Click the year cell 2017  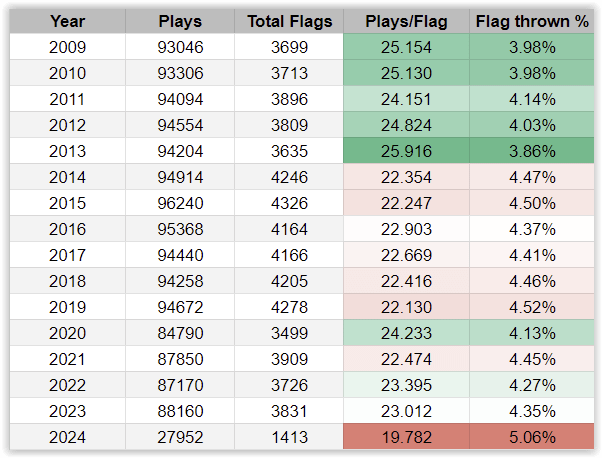68,255
